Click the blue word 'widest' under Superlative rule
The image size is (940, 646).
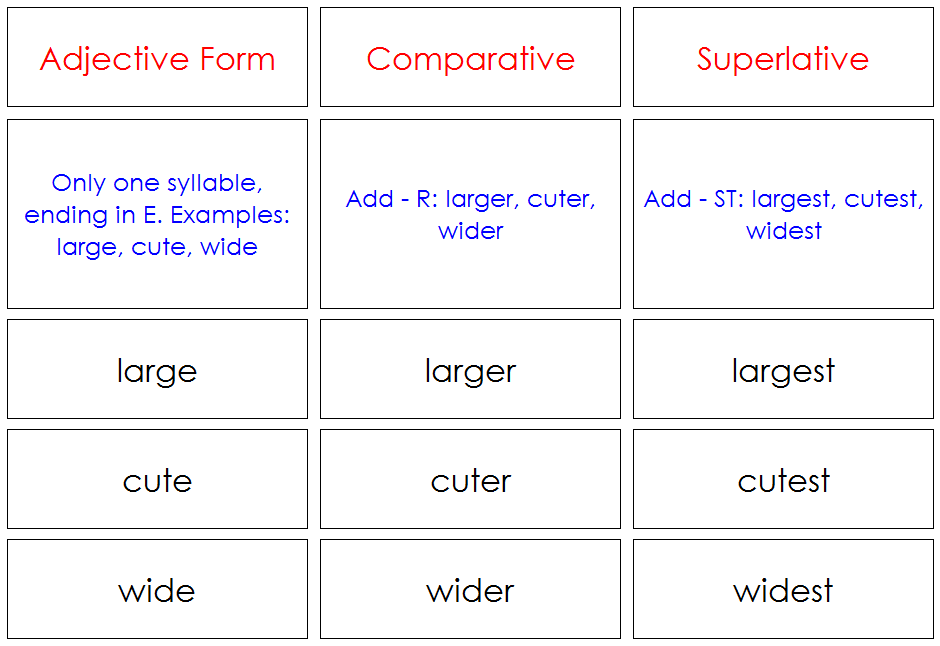tap(783, 231)
